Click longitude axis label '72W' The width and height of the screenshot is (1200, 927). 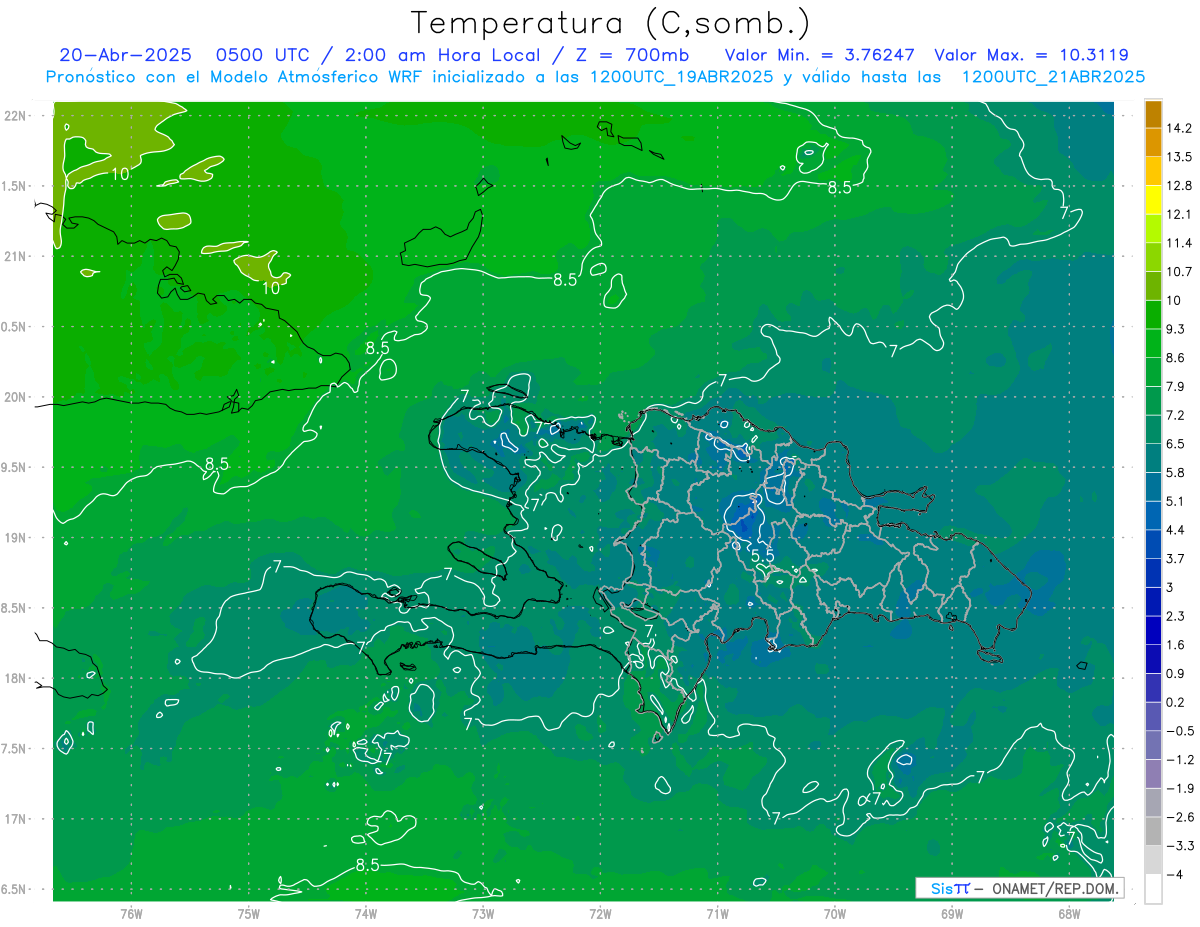pyautogui.click(x=600, y=913)
